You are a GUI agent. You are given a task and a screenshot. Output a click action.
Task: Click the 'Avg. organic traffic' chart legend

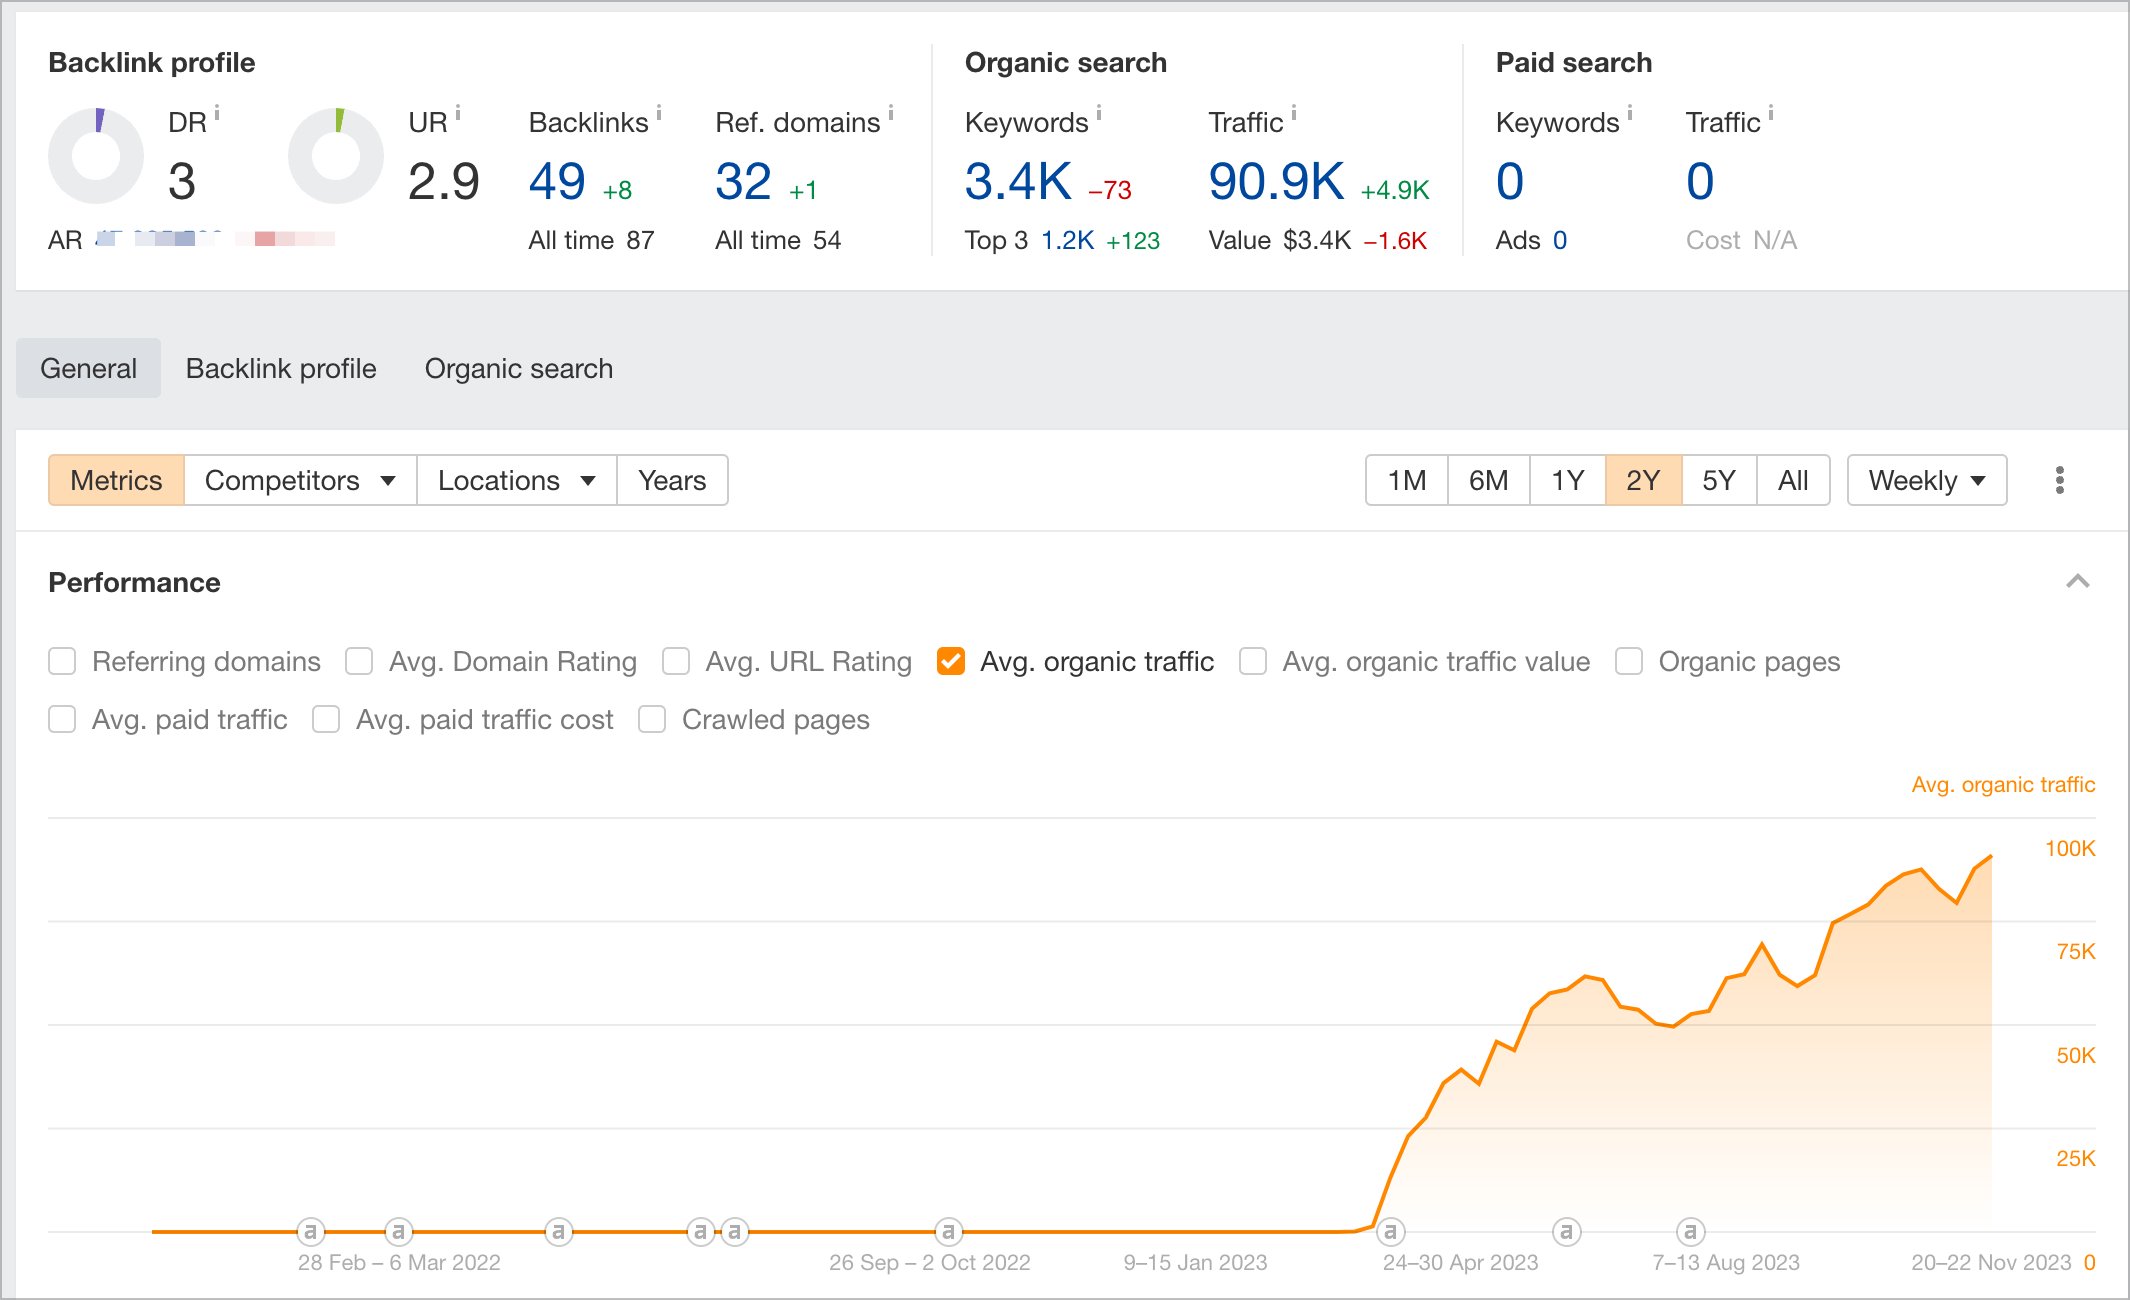click(2003, 784)
